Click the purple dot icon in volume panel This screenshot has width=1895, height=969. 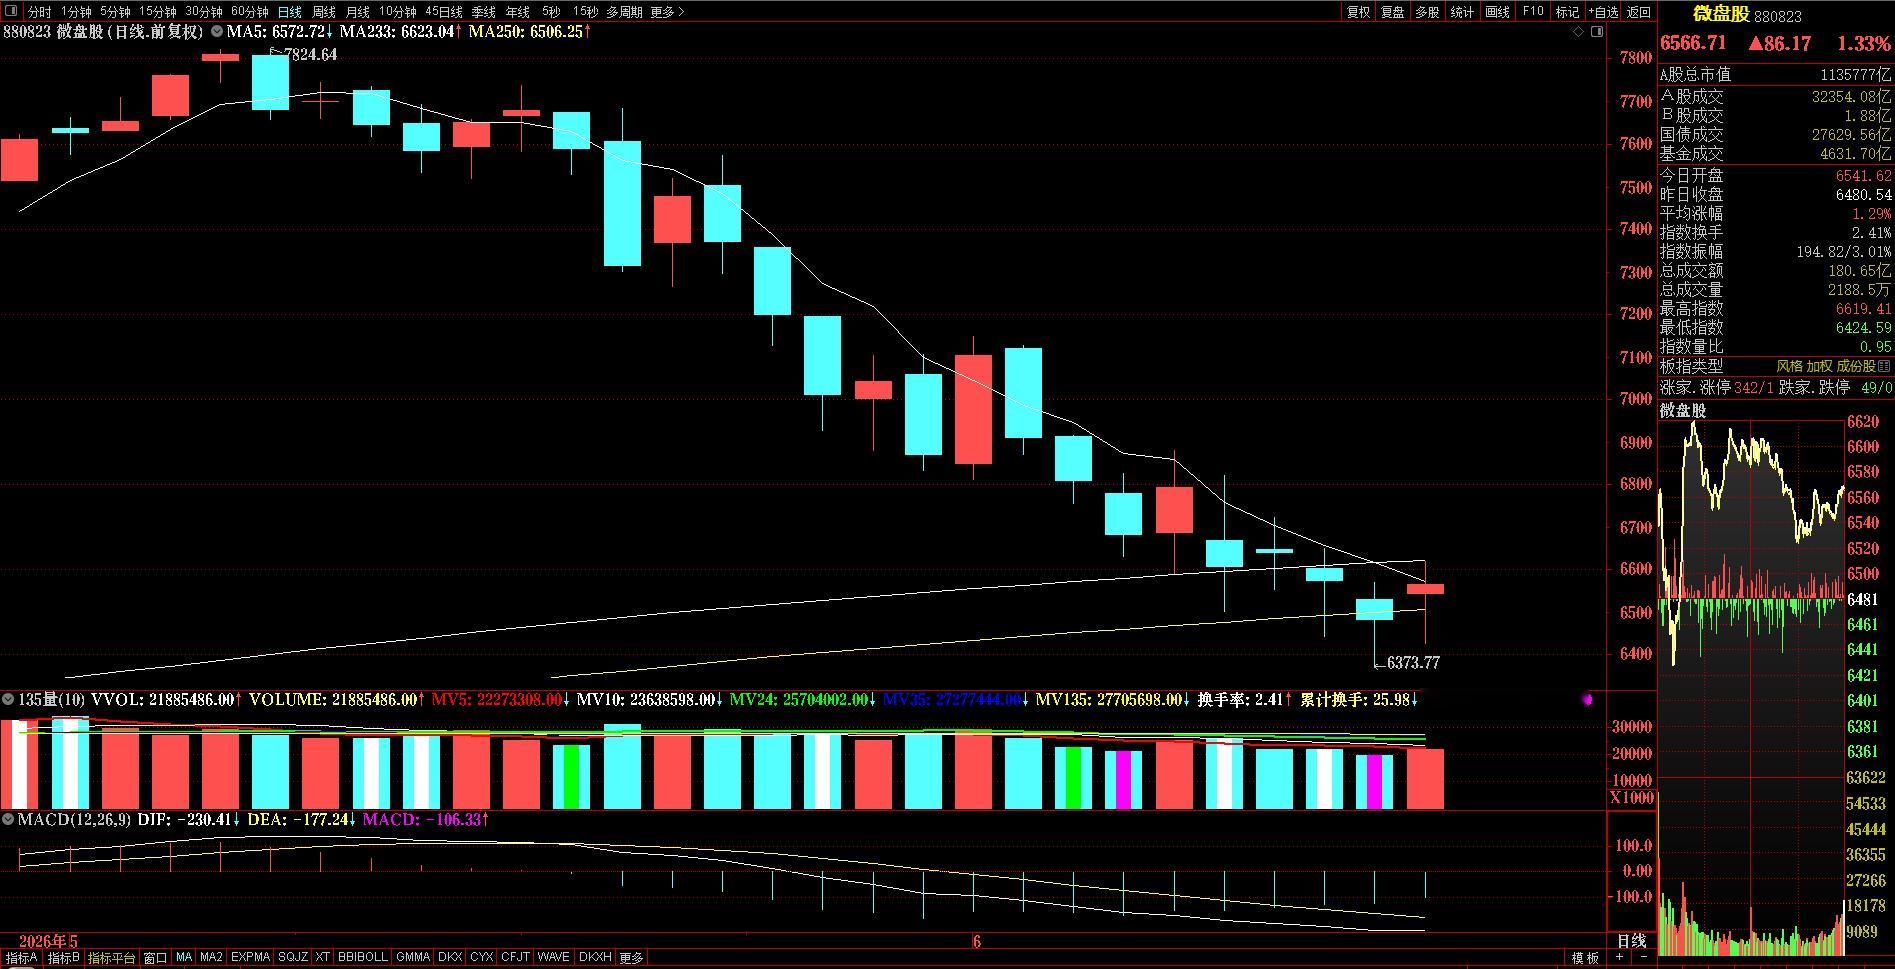click(1587, 700)
